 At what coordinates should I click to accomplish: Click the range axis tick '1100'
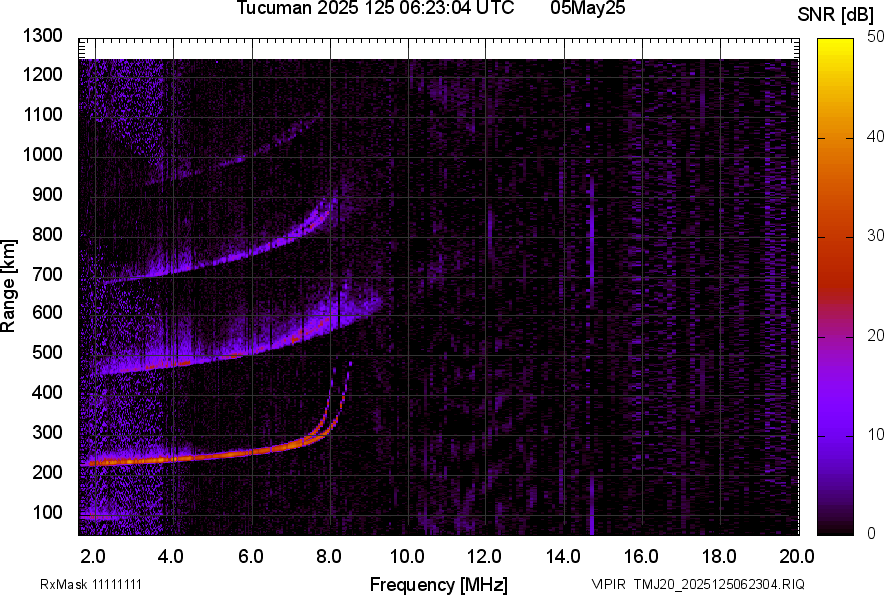[x=42, y=114]
